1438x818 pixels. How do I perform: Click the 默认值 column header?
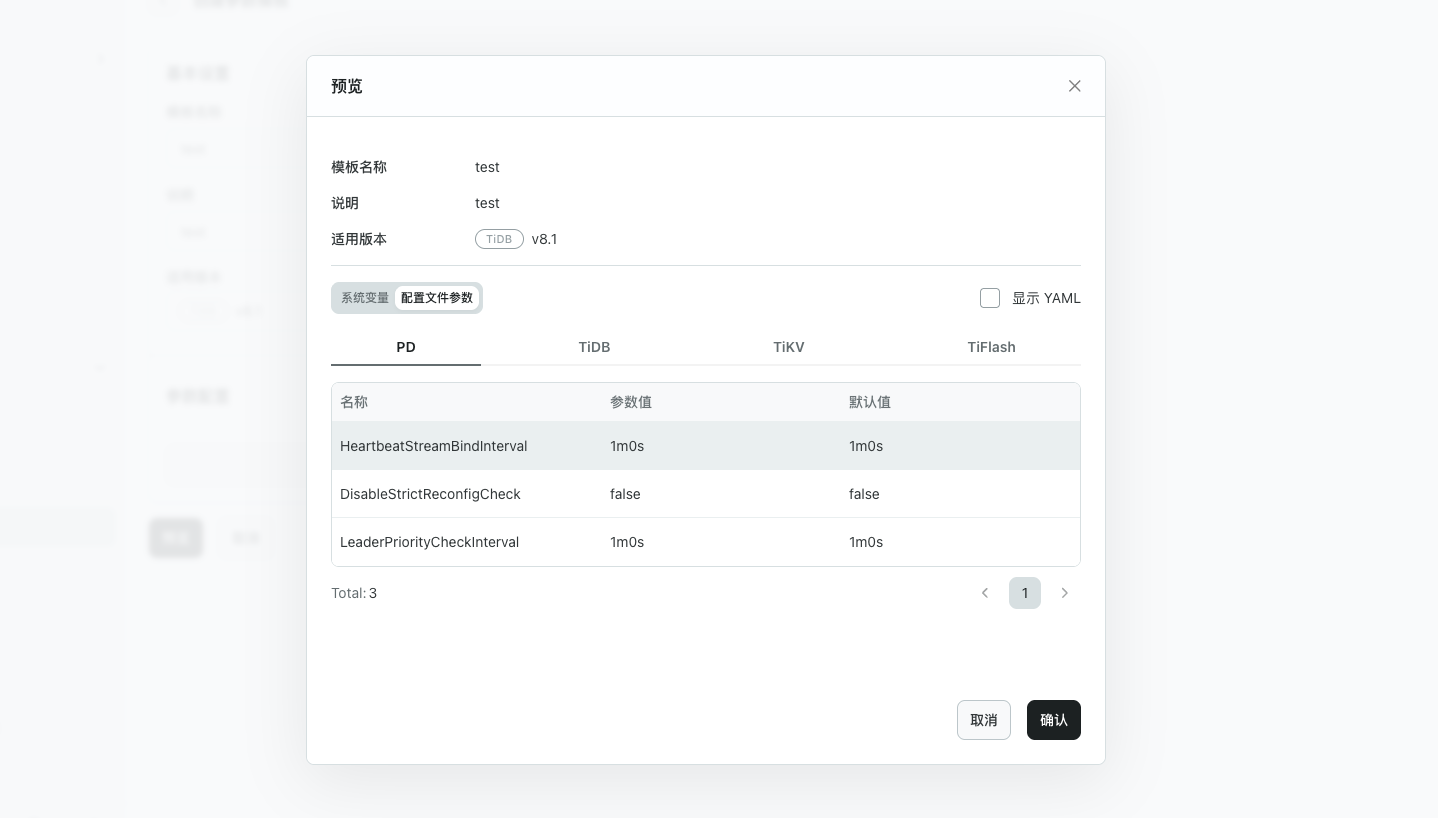870,402
